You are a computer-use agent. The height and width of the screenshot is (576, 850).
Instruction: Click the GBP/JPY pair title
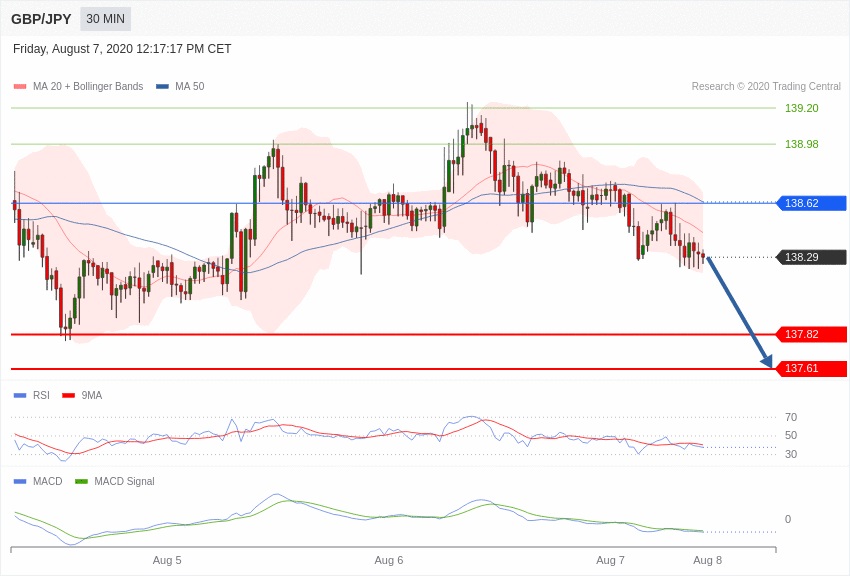(41, 19)
